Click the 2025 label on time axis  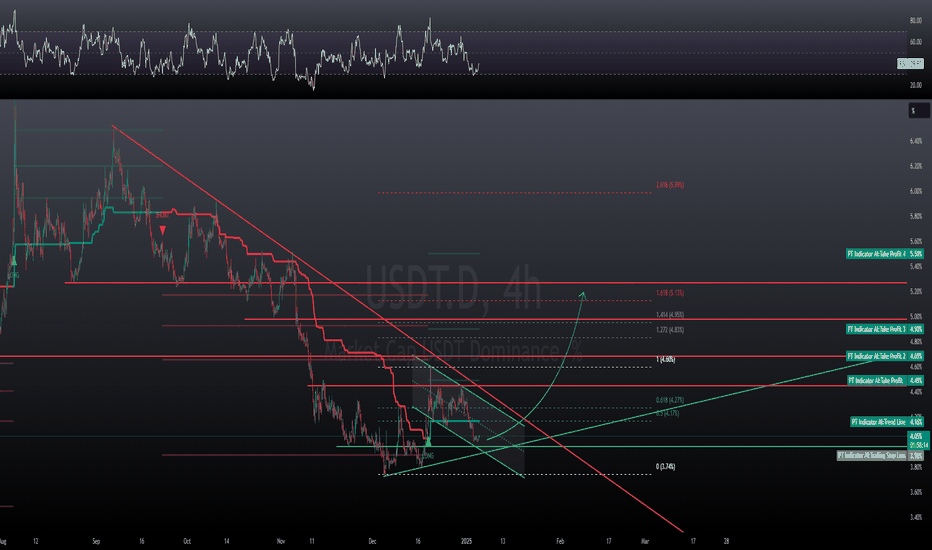tap(467, 541)
